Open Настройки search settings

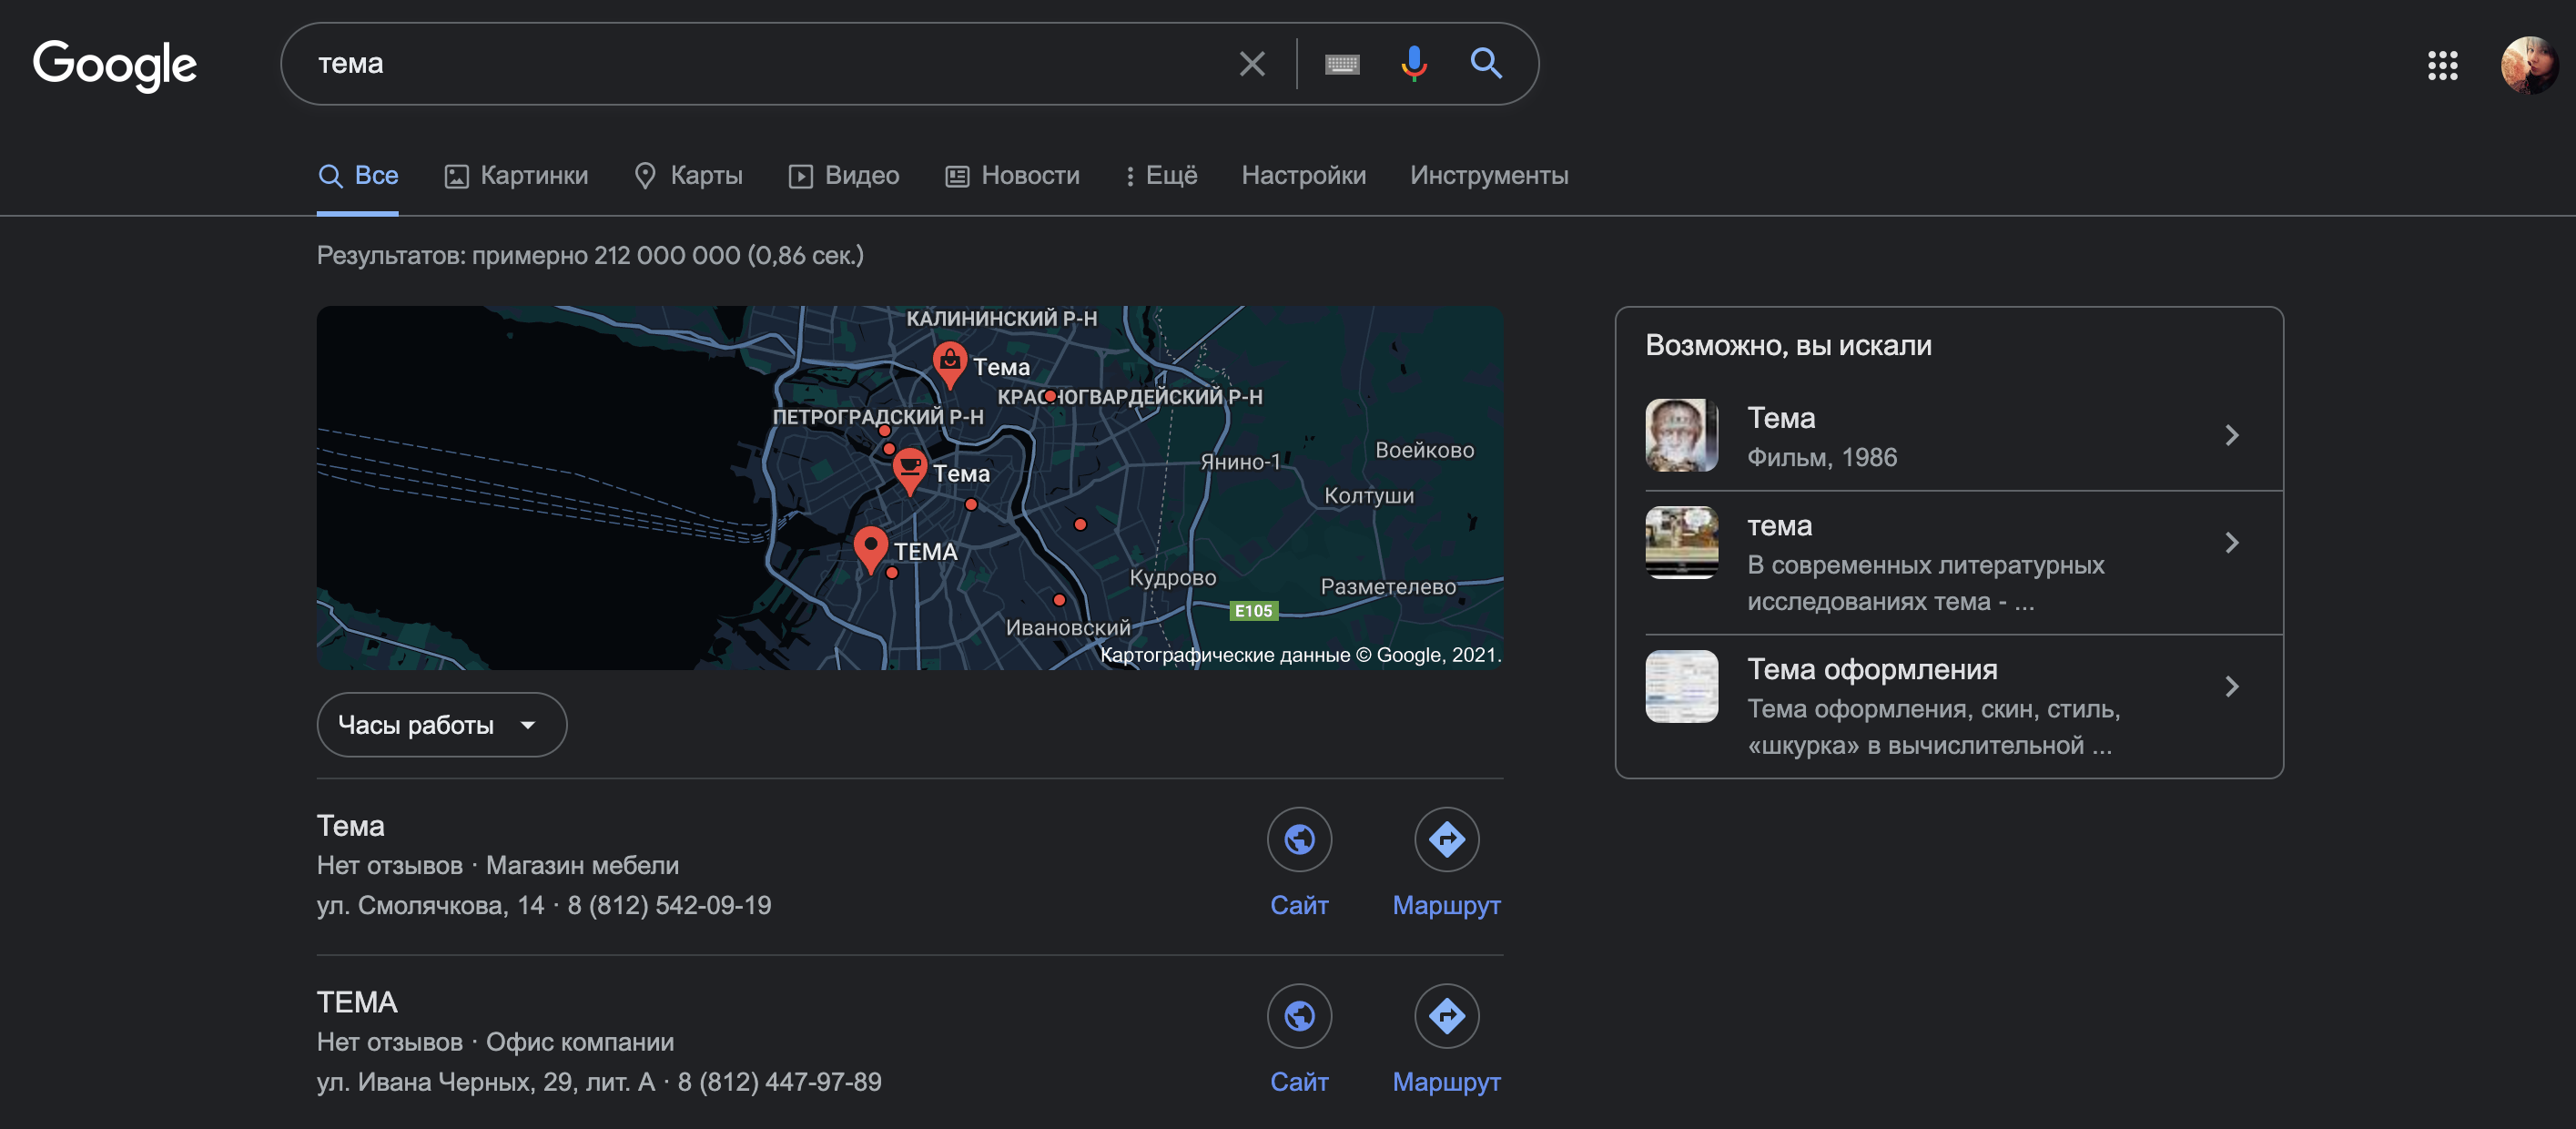click(x=1303, y=176)
